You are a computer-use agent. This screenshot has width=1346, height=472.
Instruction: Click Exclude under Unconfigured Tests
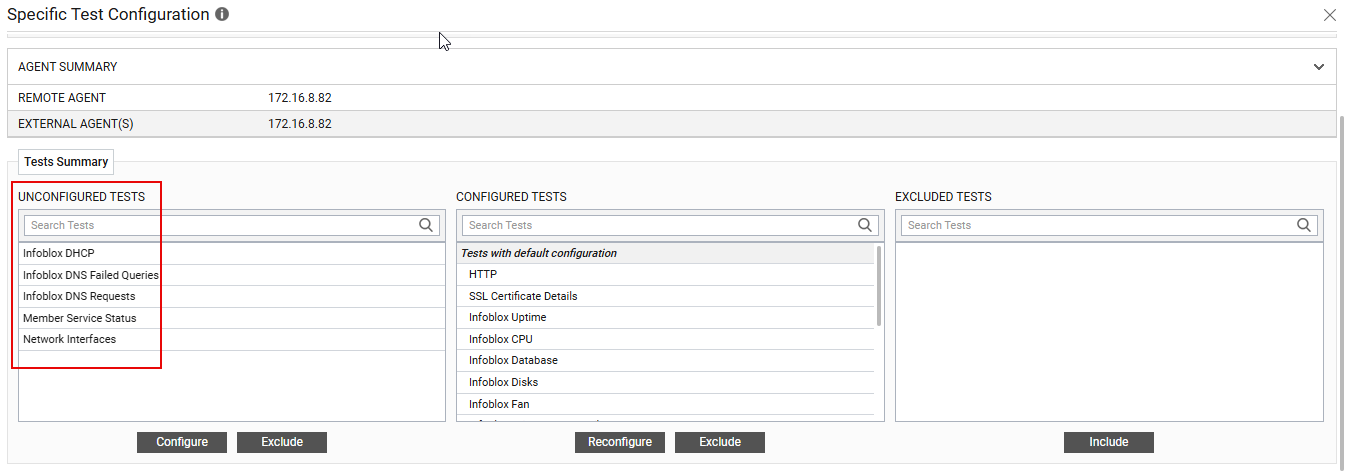click(x=281, y=442)
